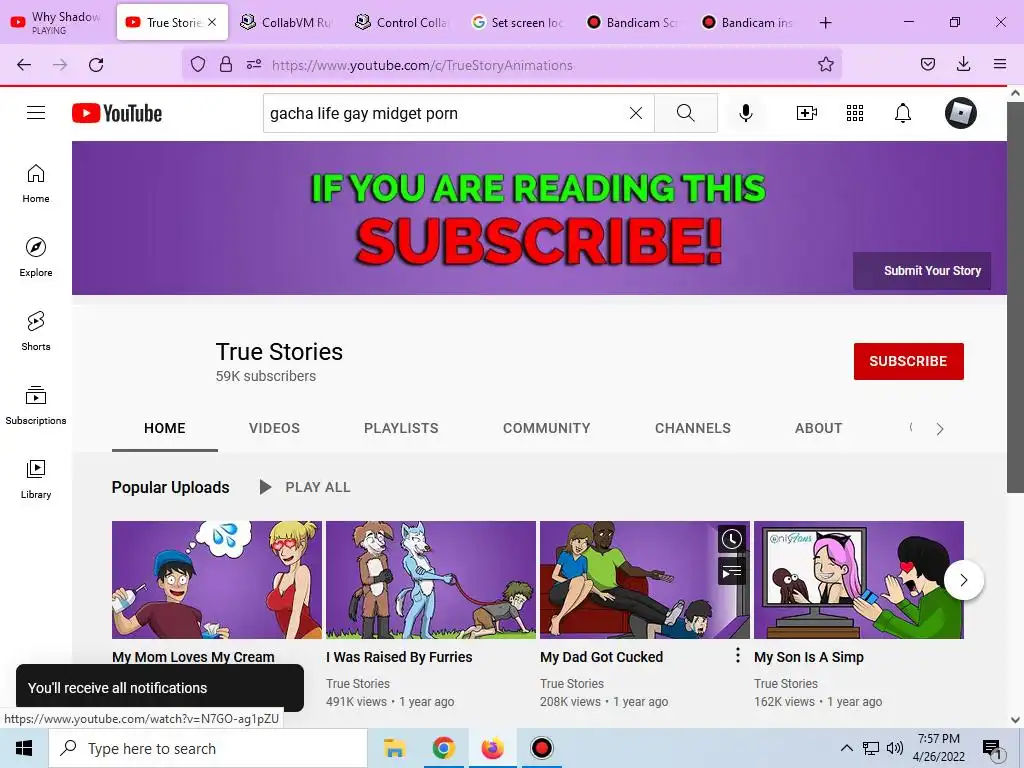The width and height of the screenshot is (1024, 768).
Task: Switch to the ABOUT tab
Action: (818, 428)
